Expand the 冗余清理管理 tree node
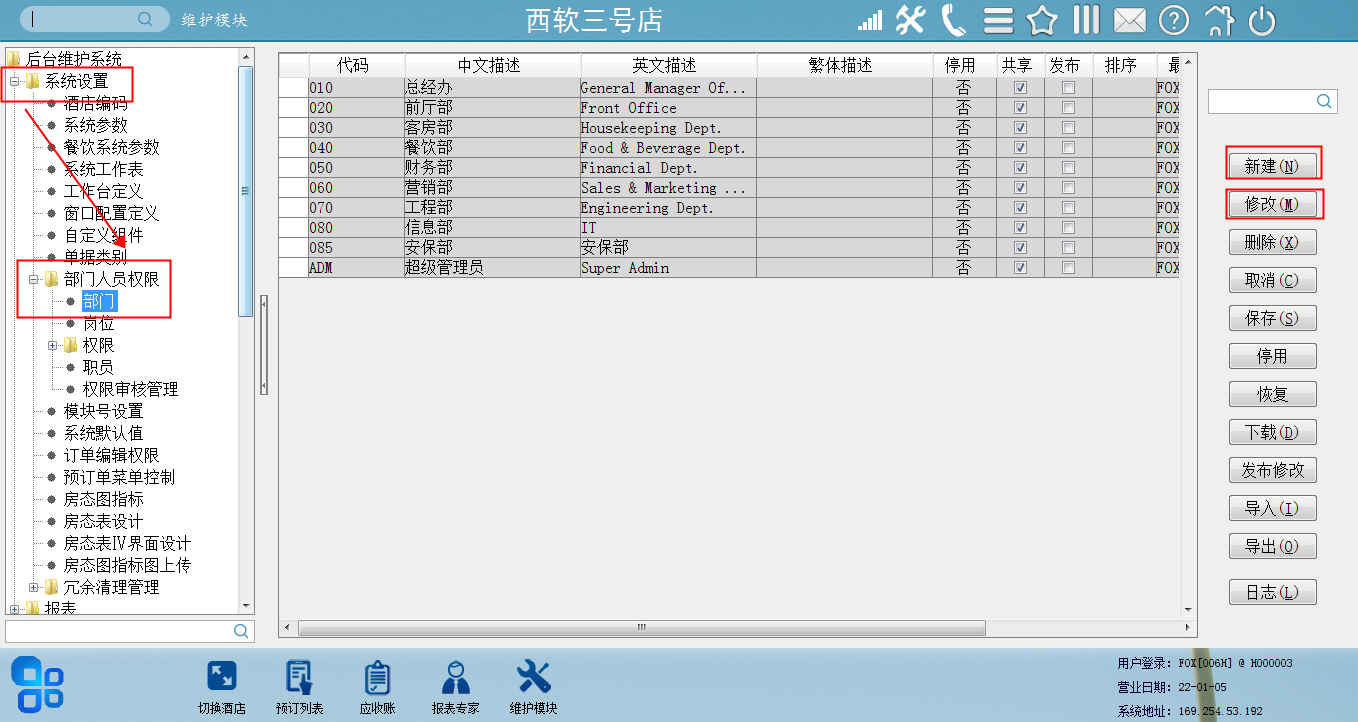This screenshot has height=722, width=1358. click(33, 587)
